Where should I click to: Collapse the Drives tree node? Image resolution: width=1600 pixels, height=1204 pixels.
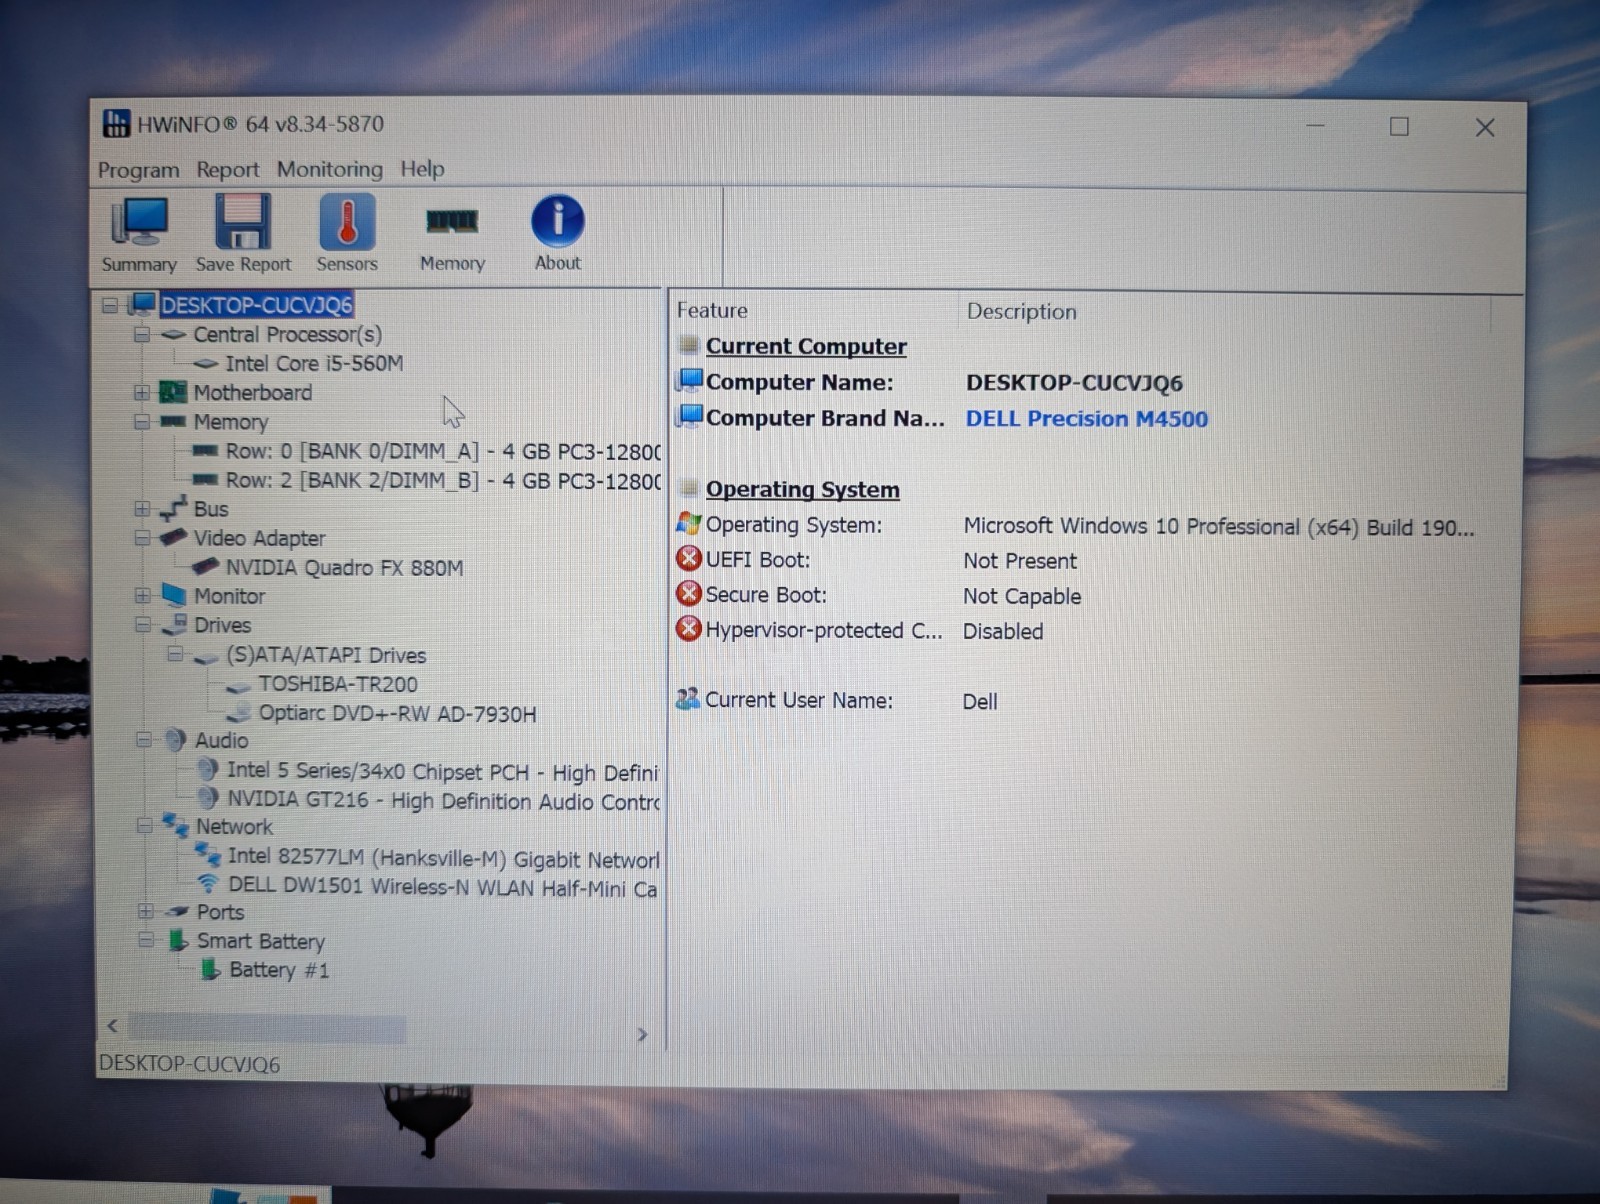143,625
